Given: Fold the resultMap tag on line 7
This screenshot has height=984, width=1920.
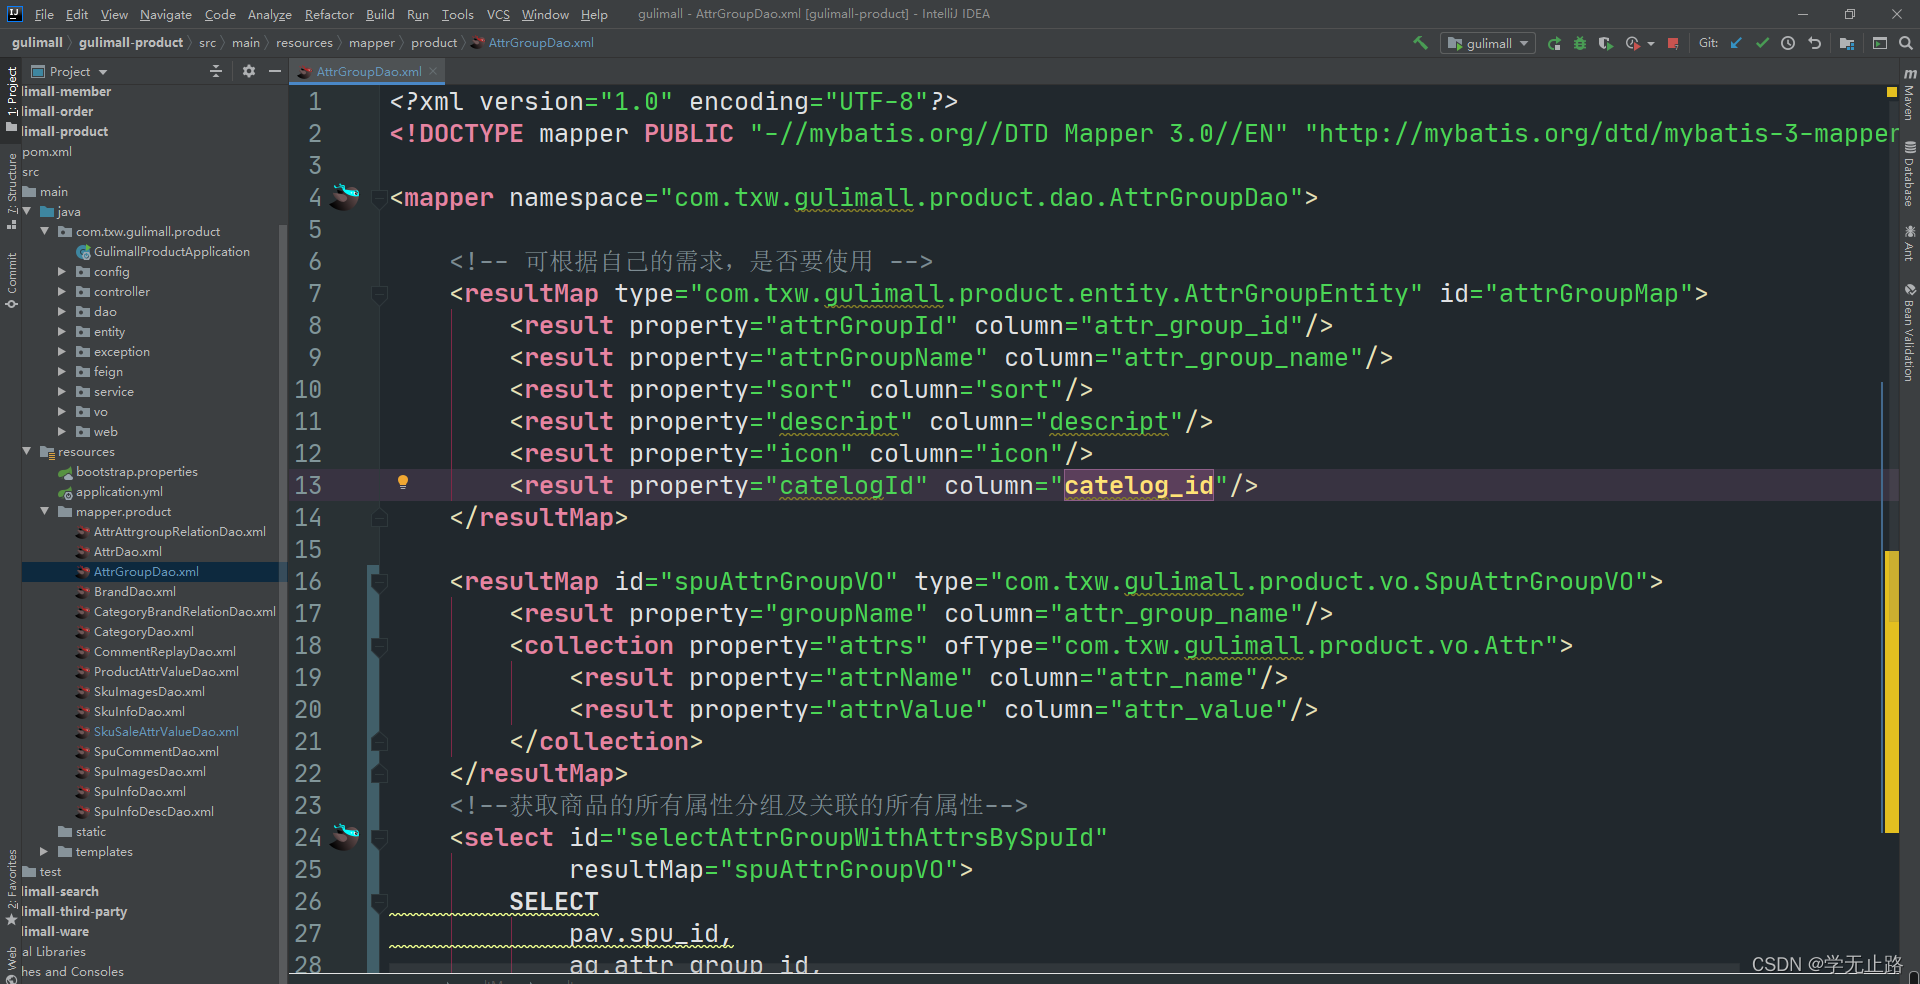Looking at the screenshot, I should coord(379,294).
